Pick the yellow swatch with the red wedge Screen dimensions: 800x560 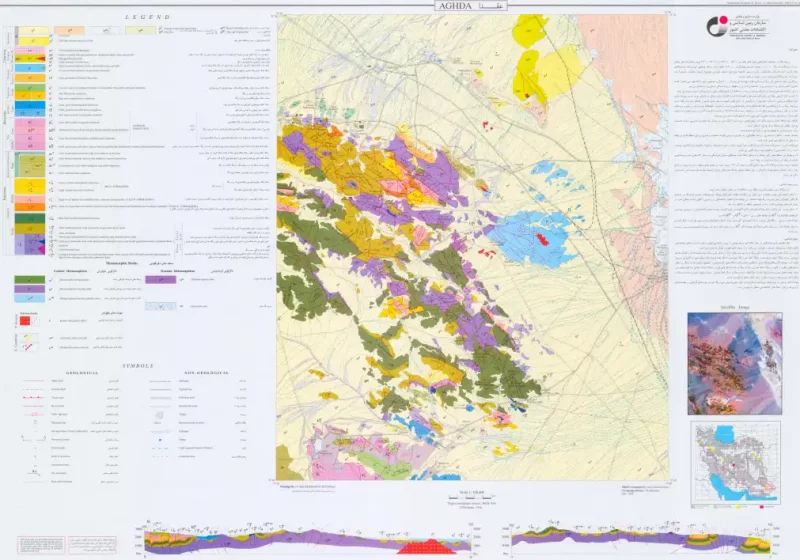click(30, 59)
